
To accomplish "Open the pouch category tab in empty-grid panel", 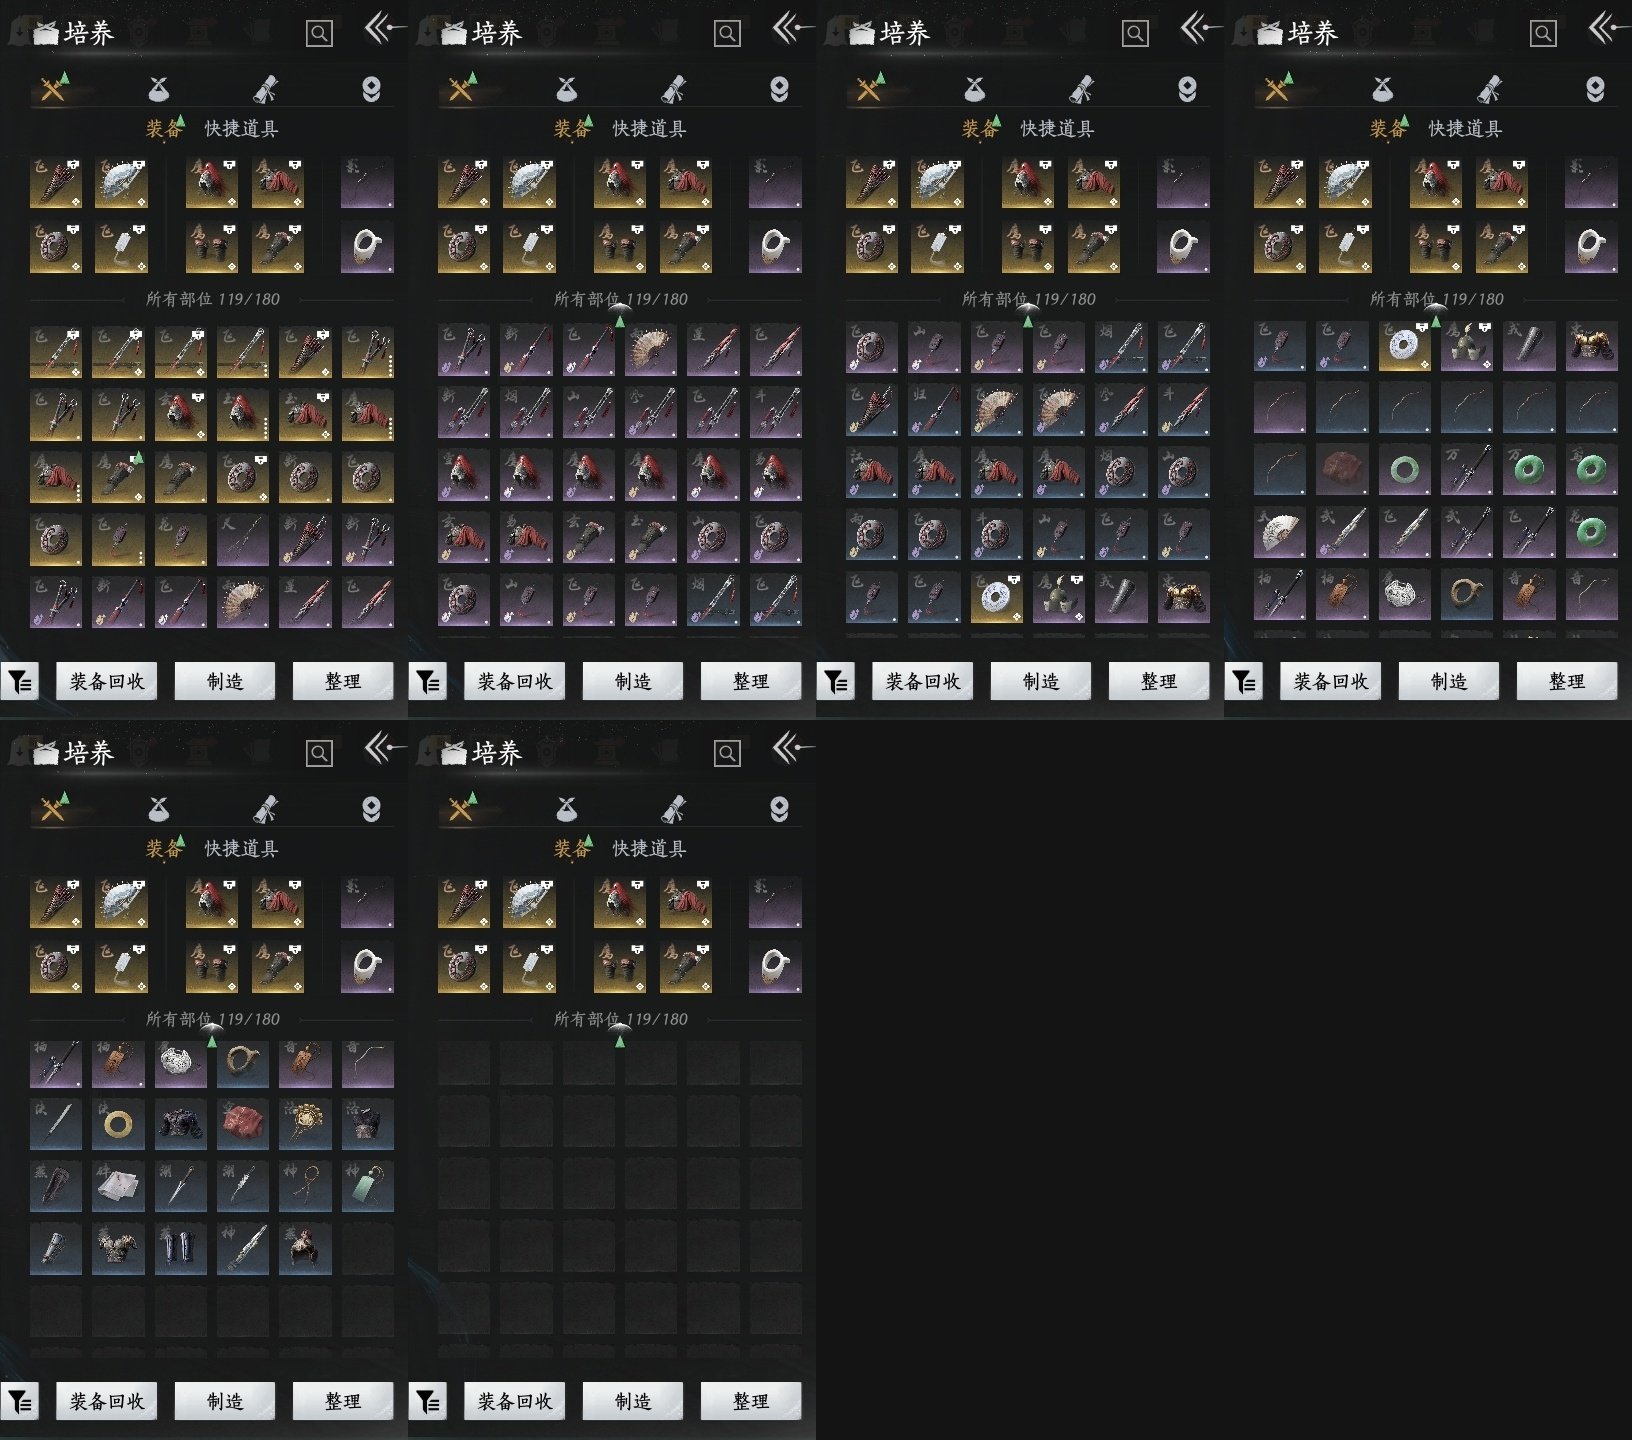I will pyautogui.click(x=567, y=808).
